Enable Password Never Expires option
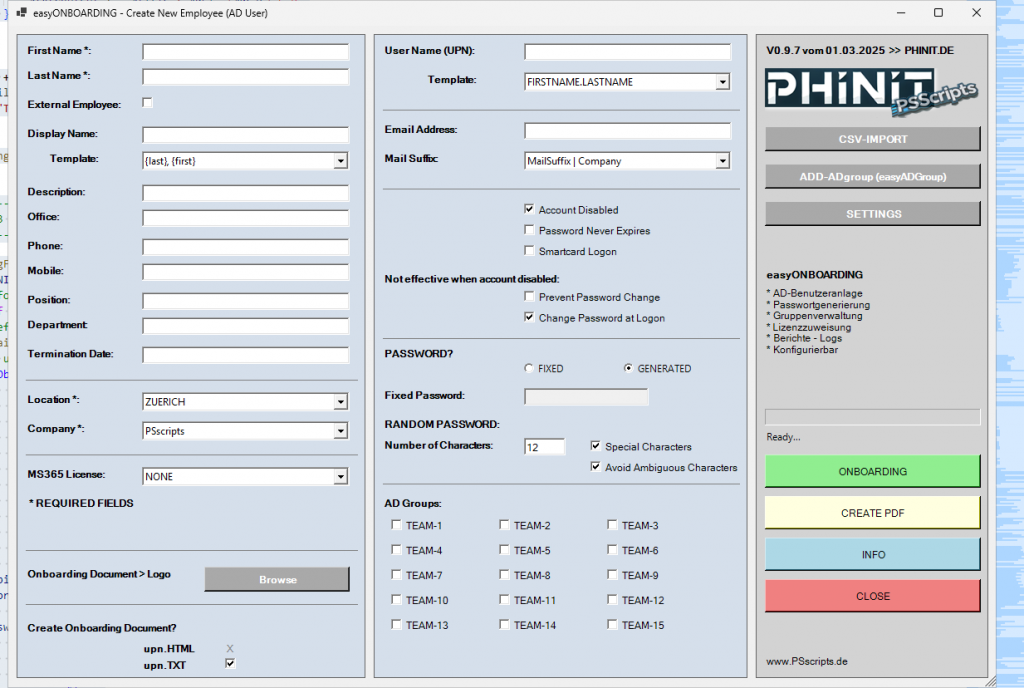Image resolution: width=1024 pixels, height=688 pixels. coord(529,231)
